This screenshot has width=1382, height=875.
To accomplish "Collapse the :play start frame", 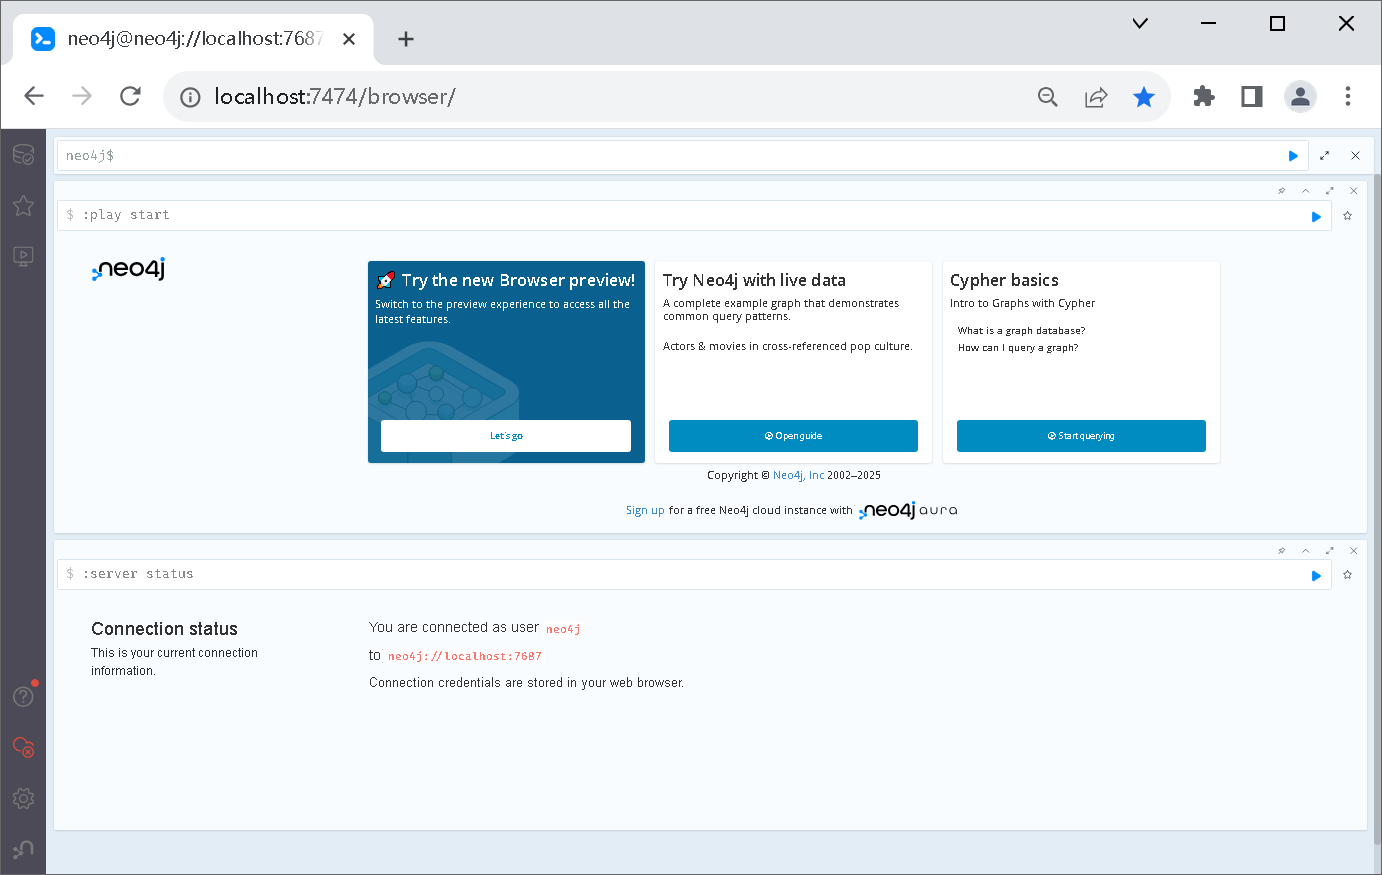I will pos(1305,191).
